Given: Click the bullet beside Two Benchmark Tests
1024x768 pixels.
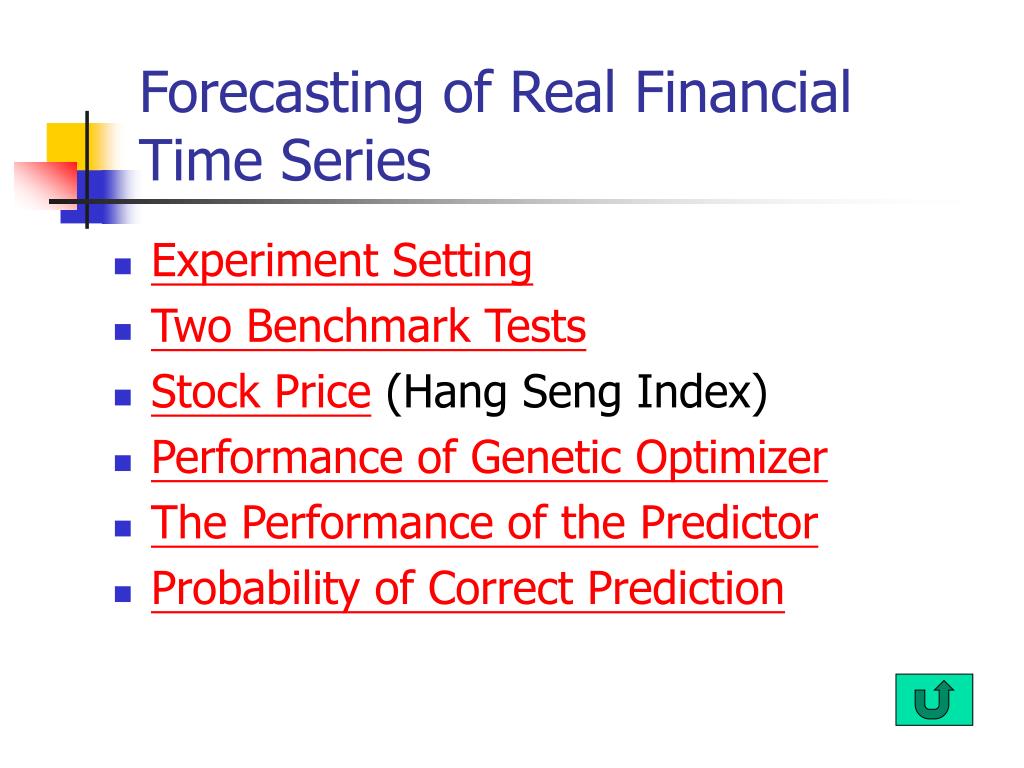Looking at the screenshot, I should point(123,332).
